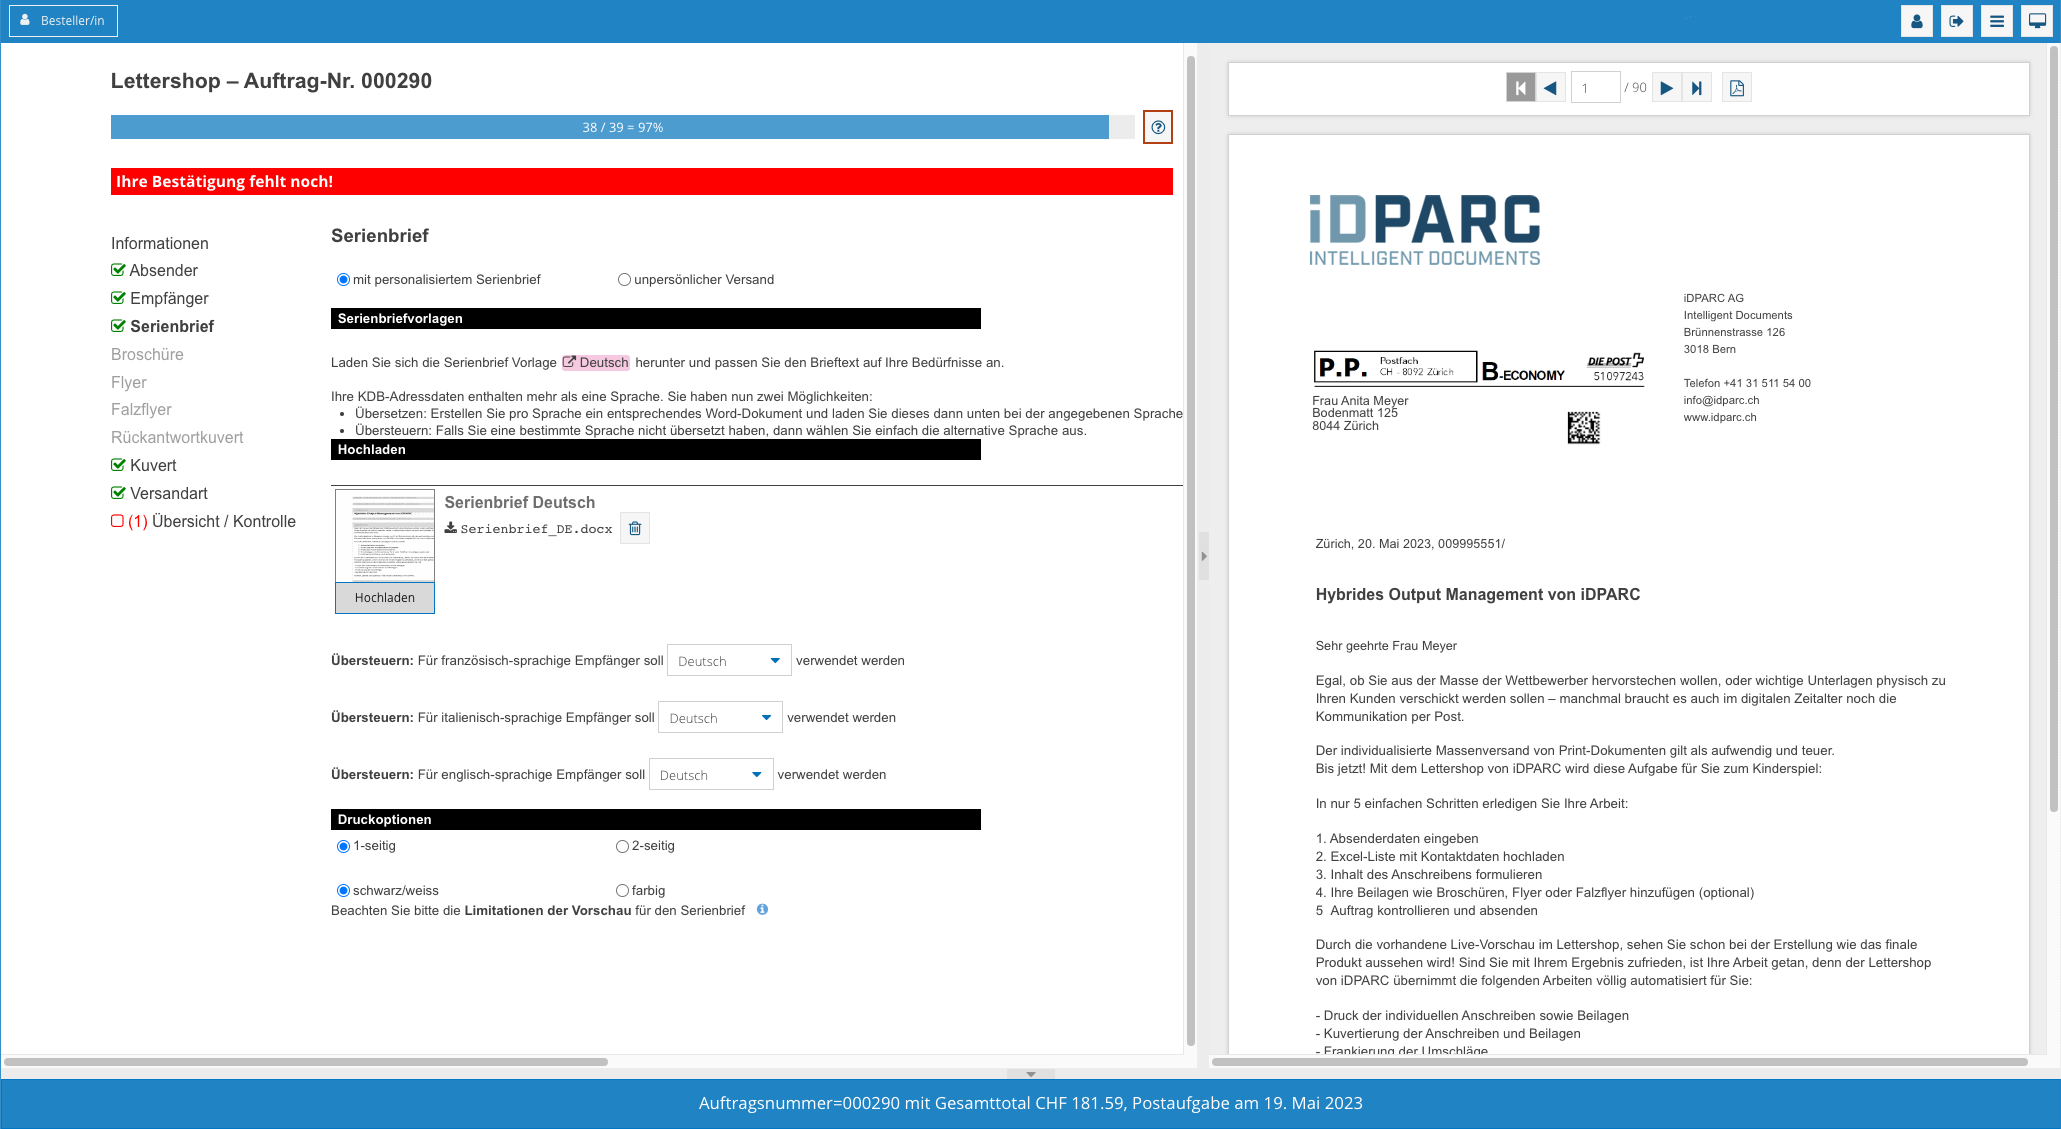Click the logout icon in the top bar
This screenshot has height=1129, width=2061.
tap(1956, 21)
